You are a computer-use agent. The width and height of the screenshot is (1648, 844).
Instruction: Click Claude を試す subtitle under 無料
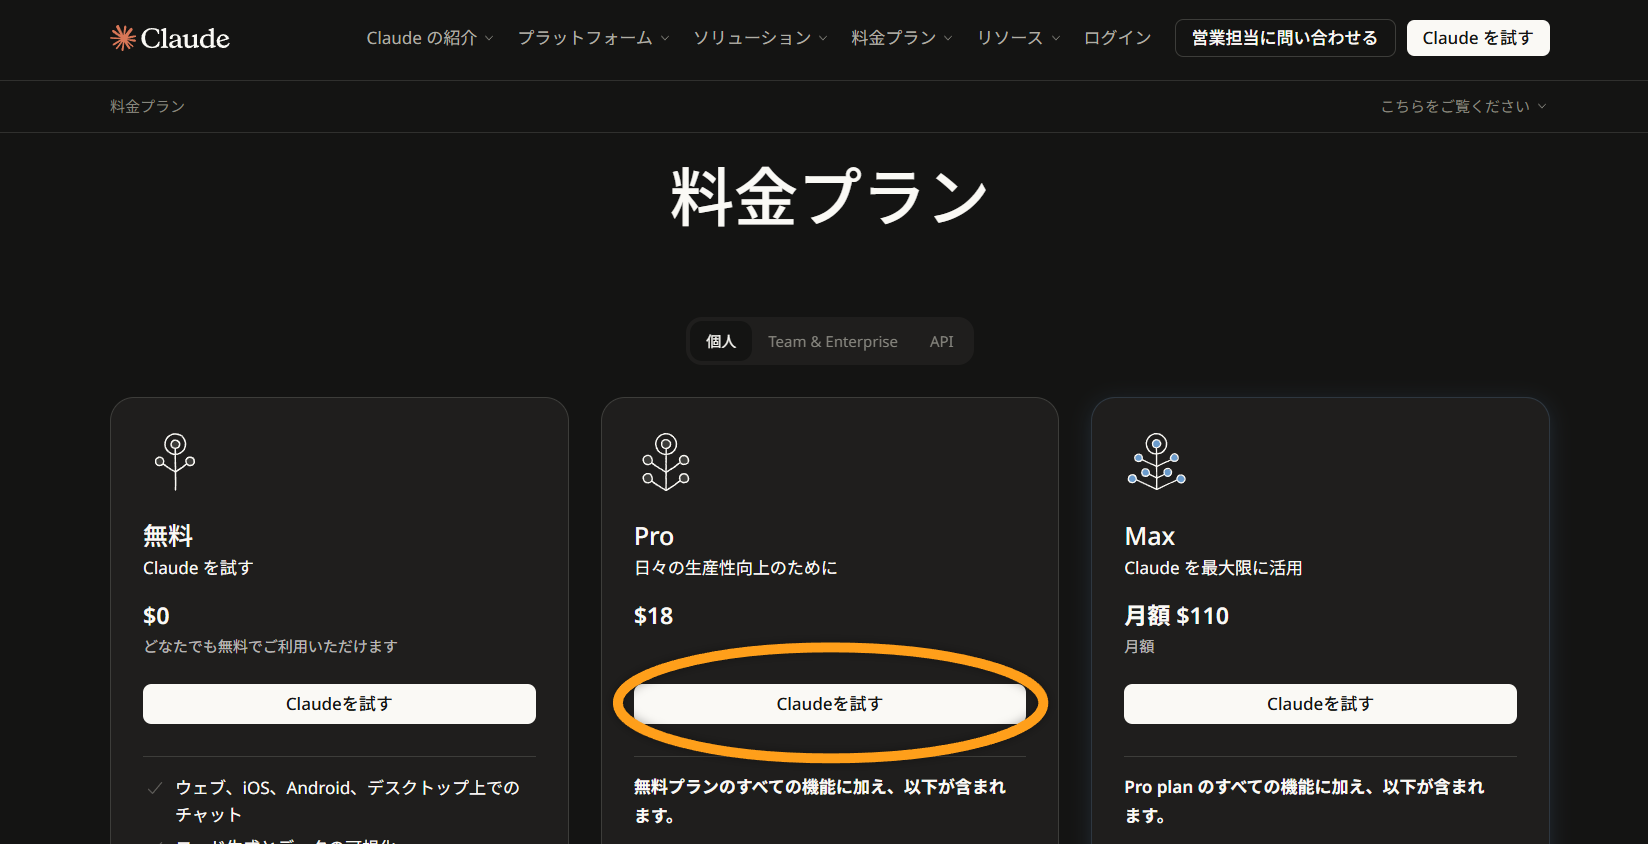(198, 568)
